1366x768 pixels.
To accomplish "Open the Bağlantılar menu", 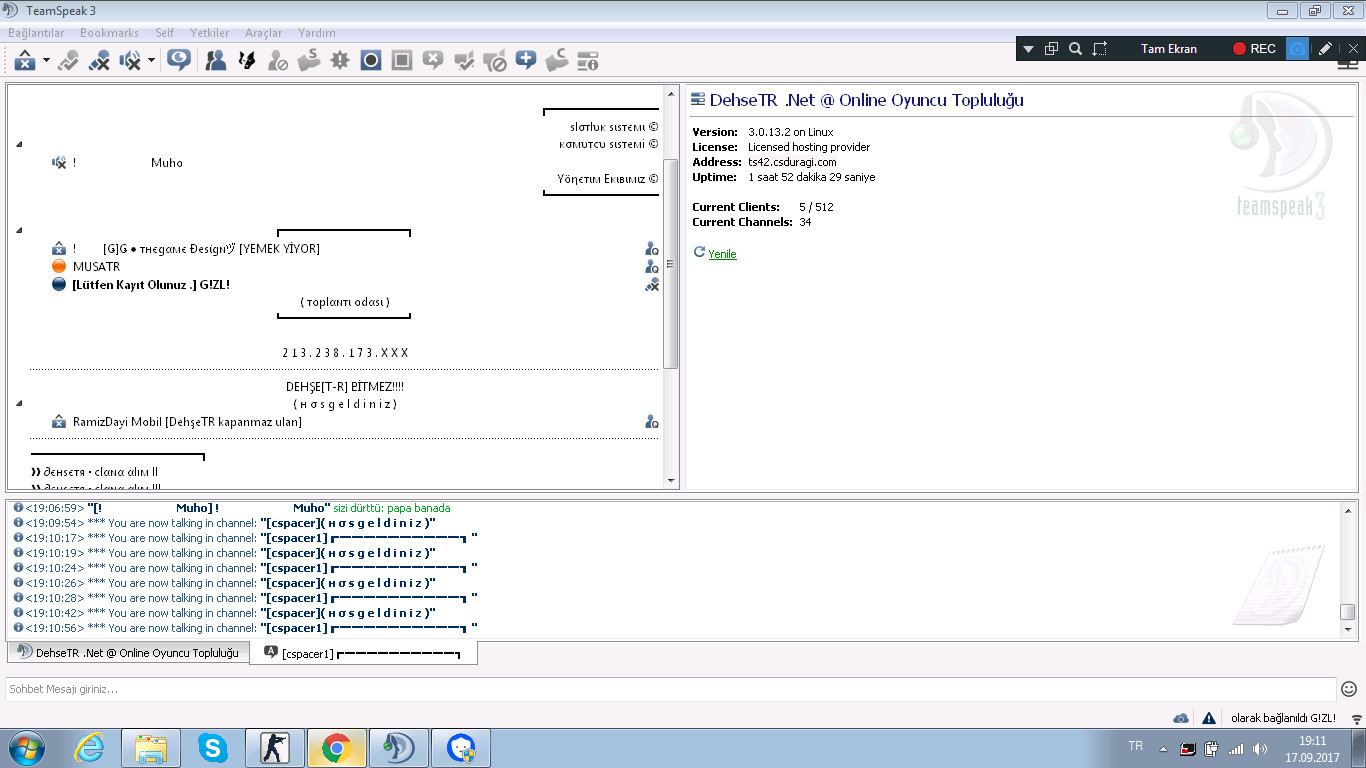I will click(x=36, y=33).
